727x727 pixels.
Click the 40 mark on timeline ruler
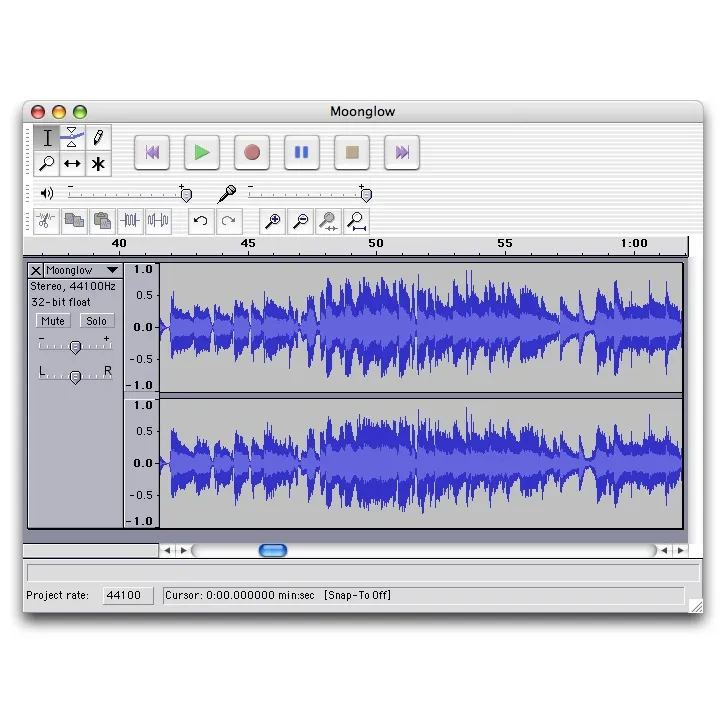(x=119, y=243)
